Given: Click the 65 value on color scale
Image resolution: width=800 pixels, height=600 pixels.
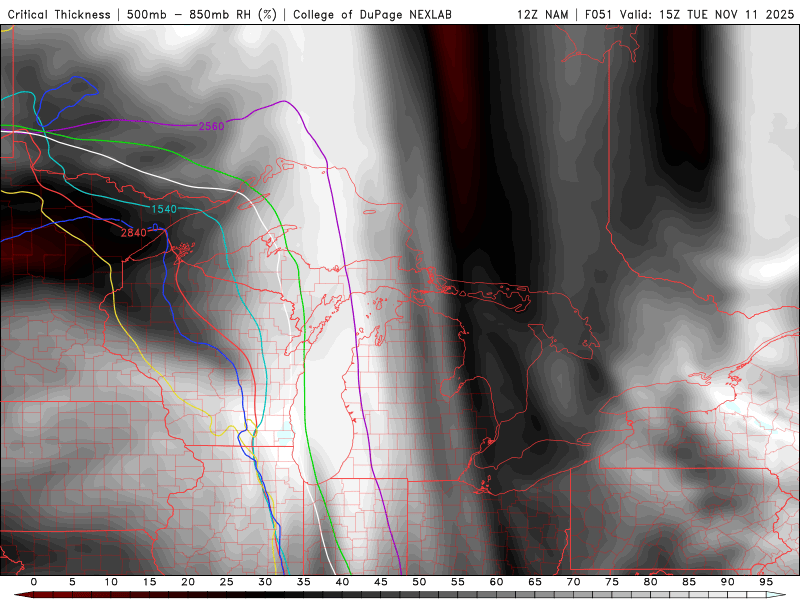Looking at the screenshot, I should point(535,582).
